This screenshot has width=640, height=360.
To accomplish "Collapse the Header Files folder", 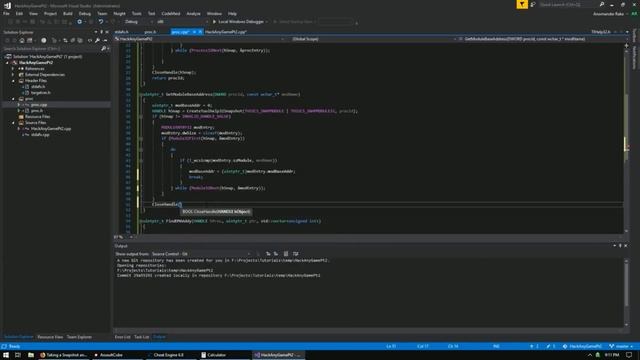I will tap(13, 81).
